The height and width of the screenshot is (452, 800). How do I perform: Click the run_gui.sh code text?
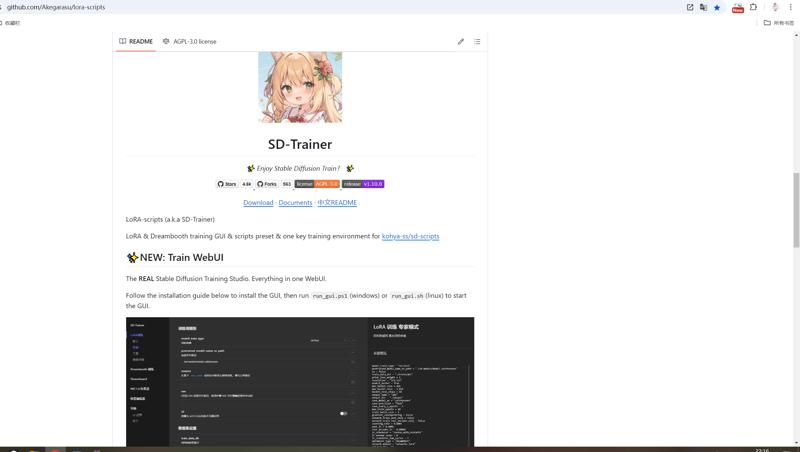pos(407,296)
